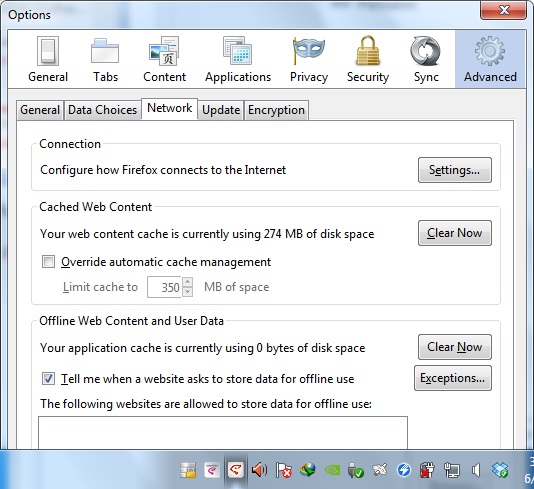Open the NVIDIA tray icon
534x489 pixels.
coord(332,471)
